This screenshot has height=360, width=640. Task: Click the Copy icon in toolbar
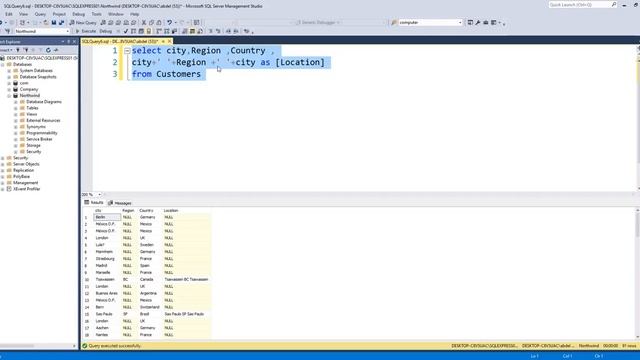pyautogui.click(x=151, y=22)
